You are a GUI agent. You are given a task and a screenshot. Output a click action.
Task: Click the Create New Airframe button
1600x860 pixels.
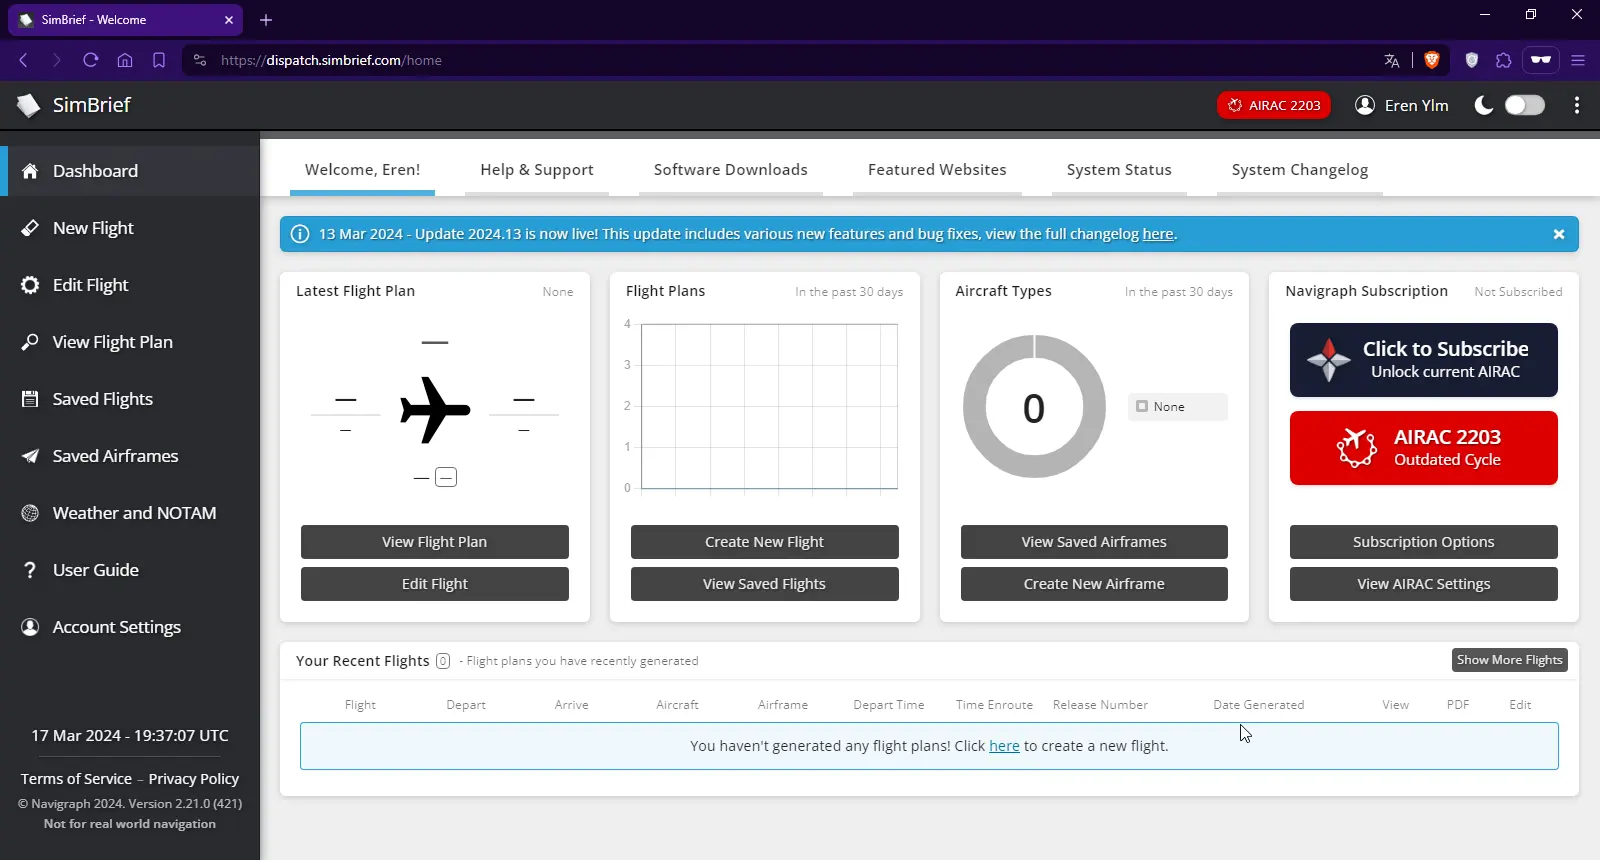(x=1094, y=584)
